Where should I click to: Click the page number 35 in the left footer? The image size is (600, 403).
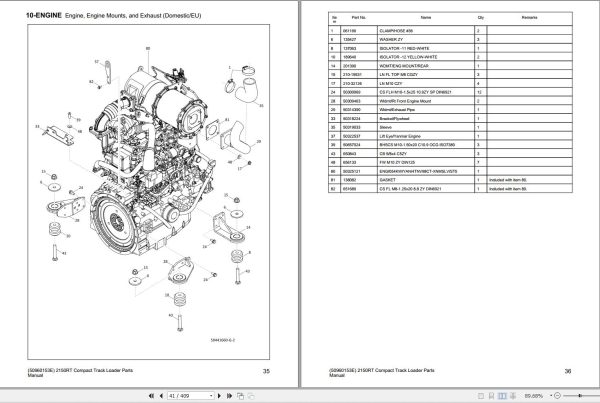[266, 371]
